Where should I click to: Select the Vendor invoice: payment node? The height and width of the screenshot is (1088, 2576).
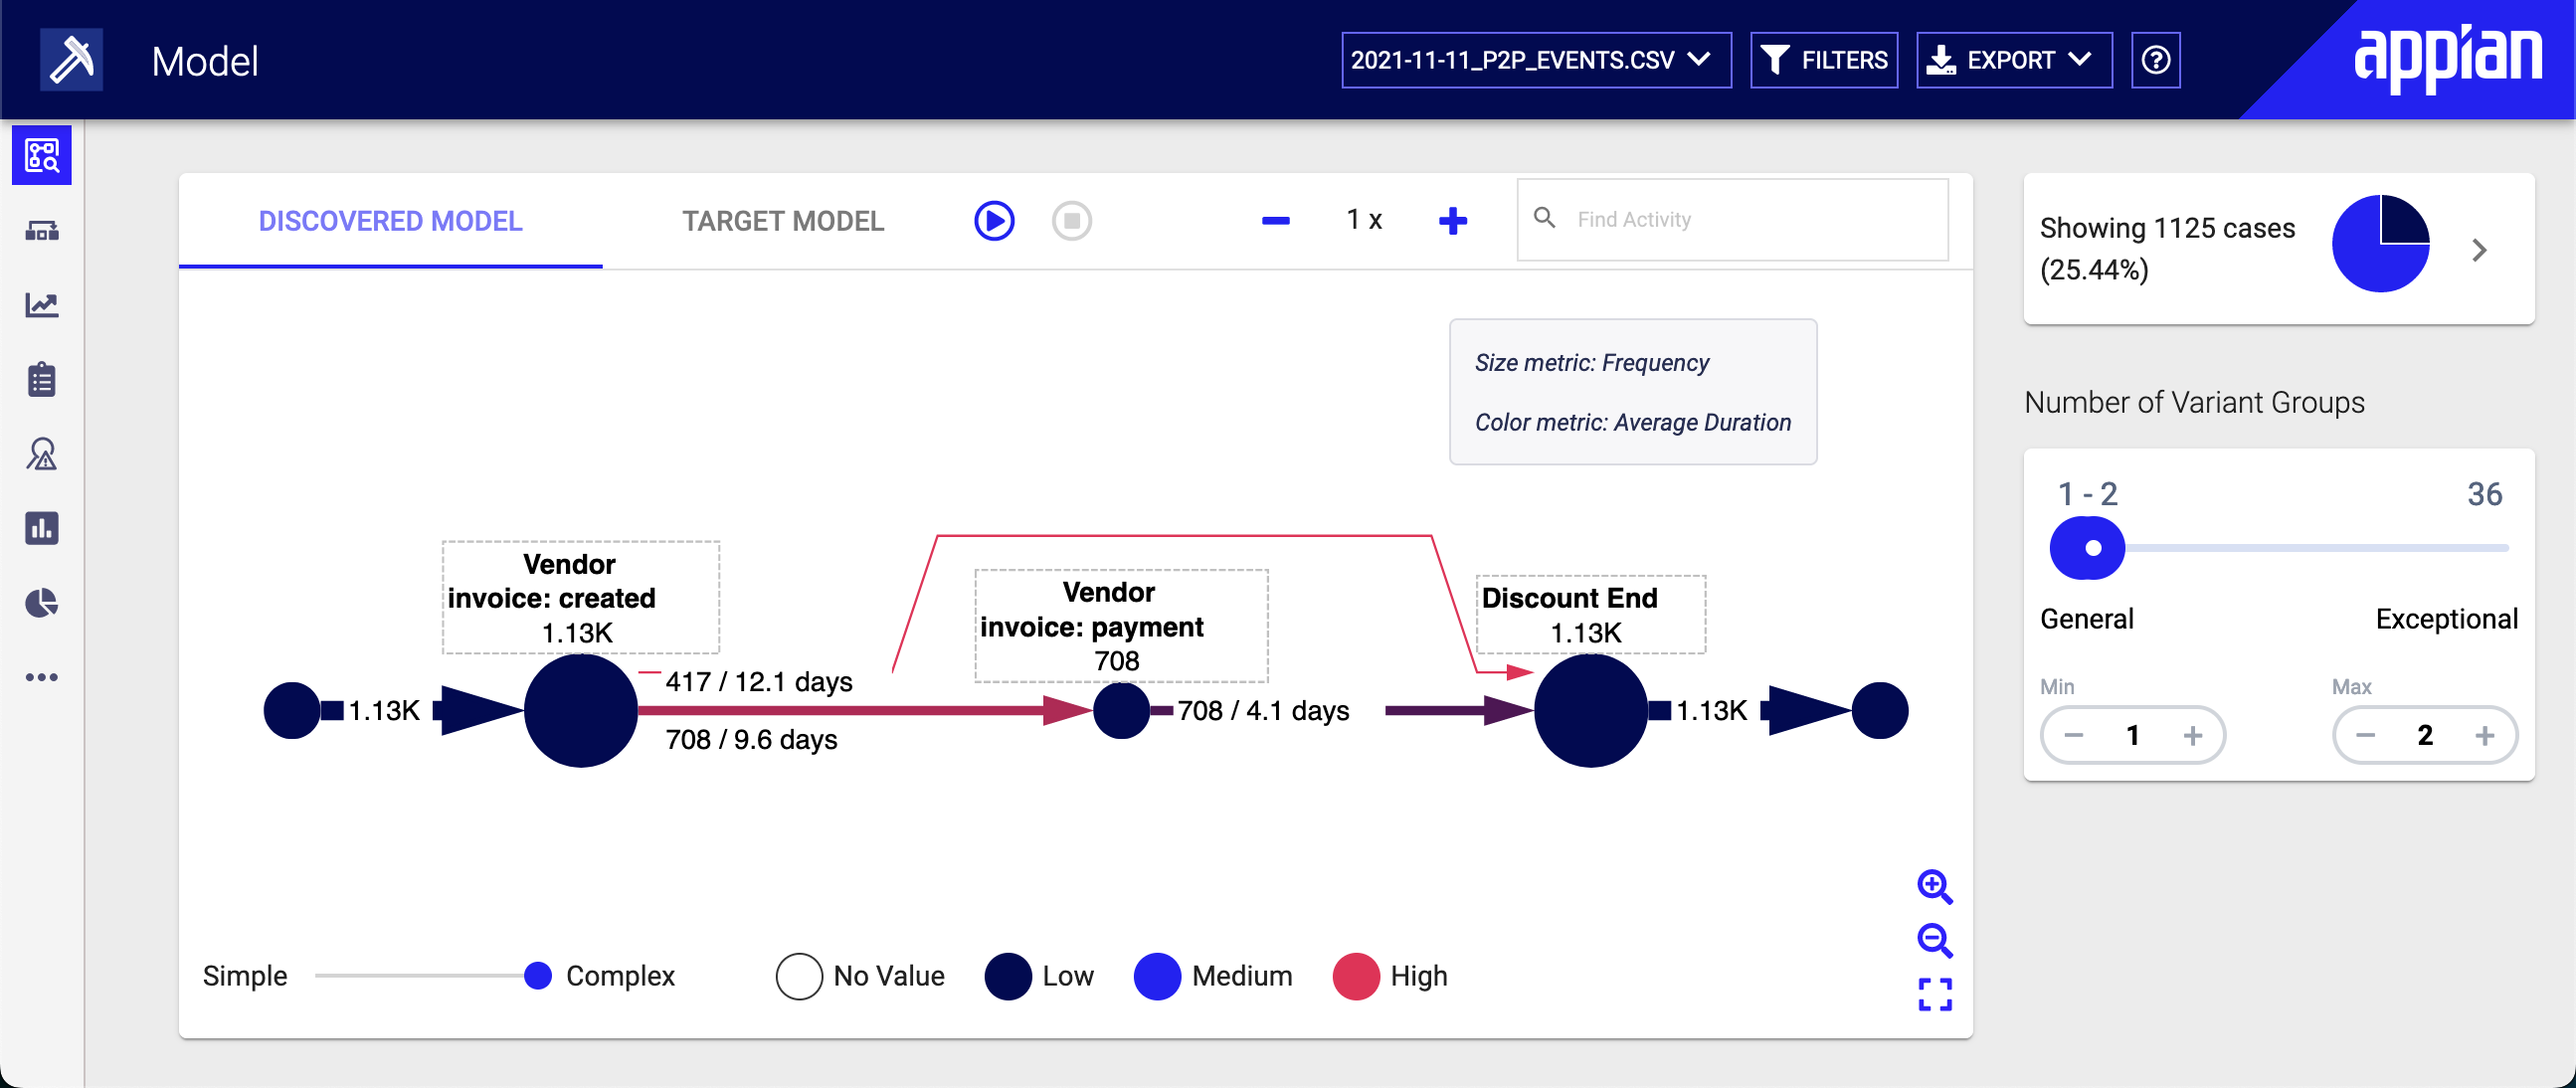click(1121, 711)
